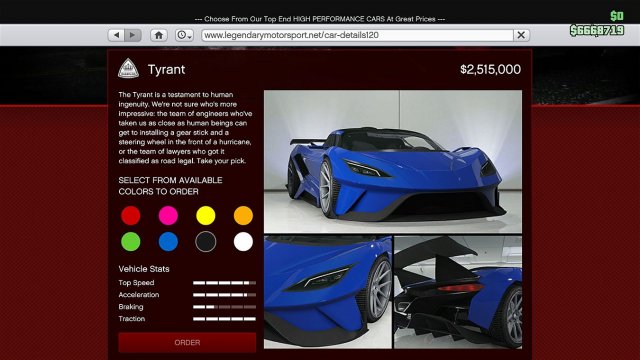Click the legendarymotorsport.net address bar

357,35
